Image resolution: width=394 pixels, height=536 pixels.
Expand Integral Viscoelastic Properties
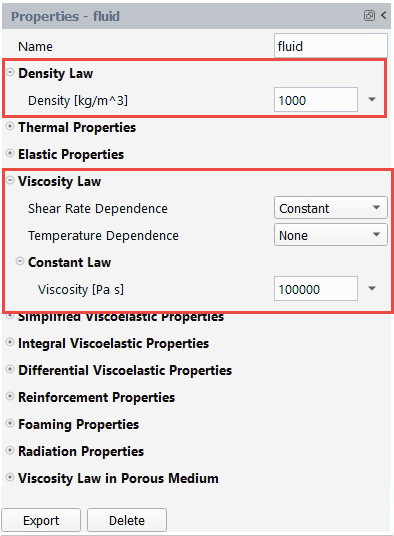(x=10, y=343)
